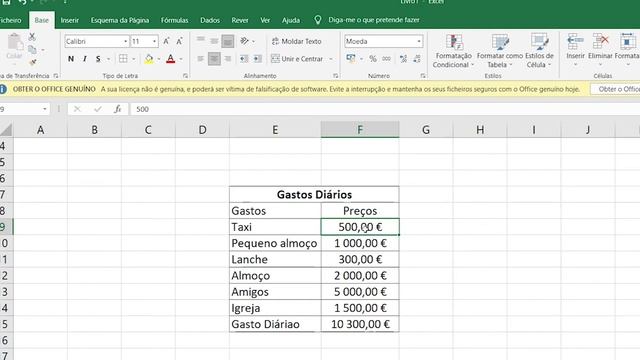Screen dimensions: 640x360
Task: Select cell with Pequeno almoço
Action: 275,243
